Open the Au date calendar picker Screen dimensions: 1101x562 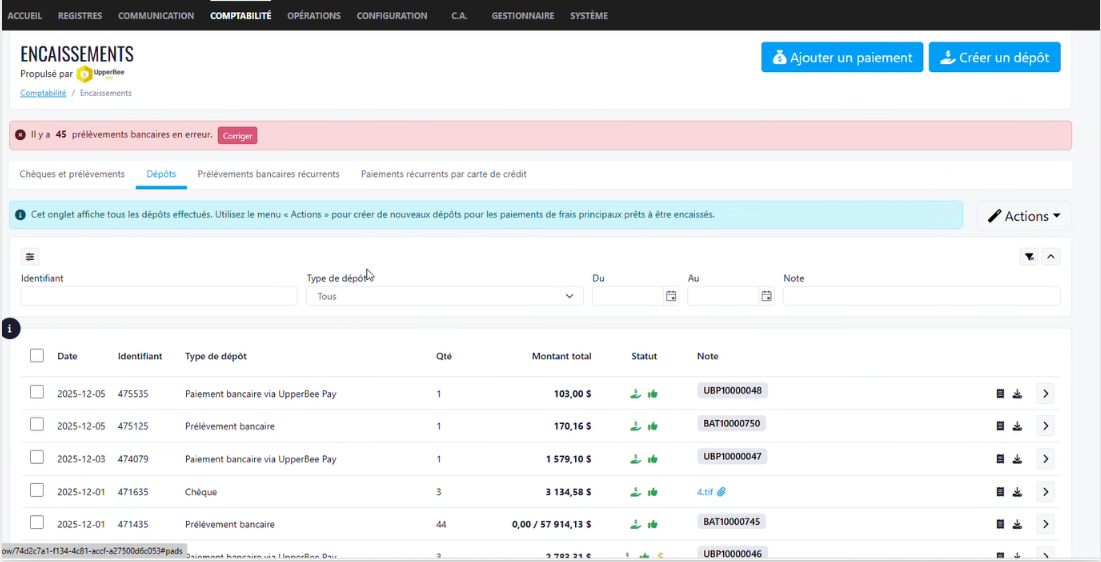[x=767, y=296]
